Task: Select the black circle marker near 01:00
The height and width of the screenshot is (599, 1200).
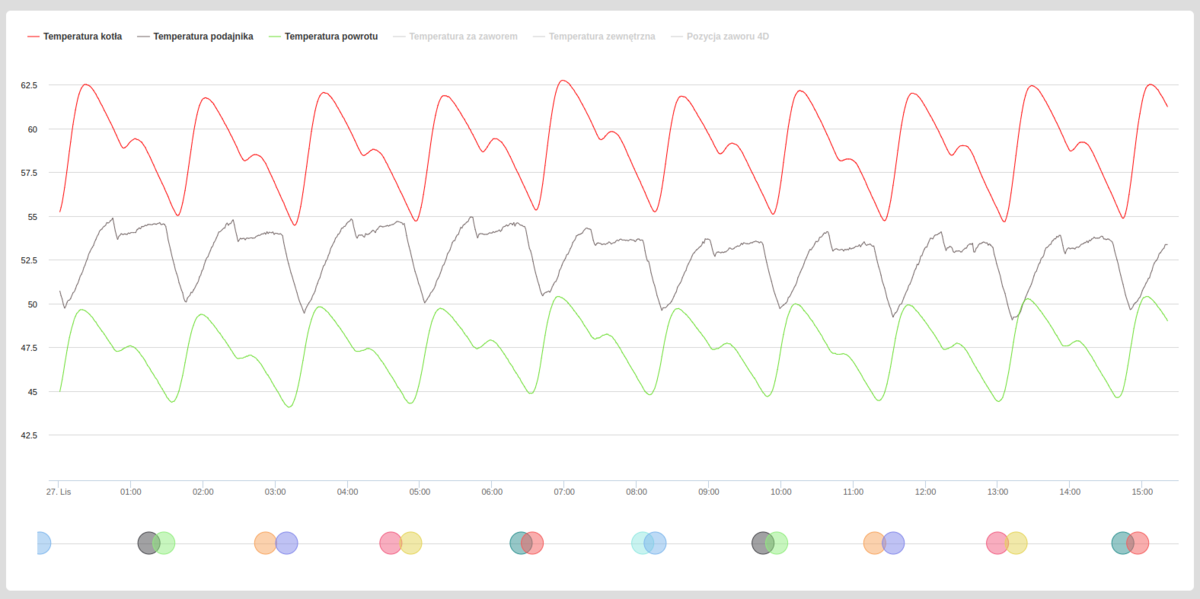Action: 146,543
